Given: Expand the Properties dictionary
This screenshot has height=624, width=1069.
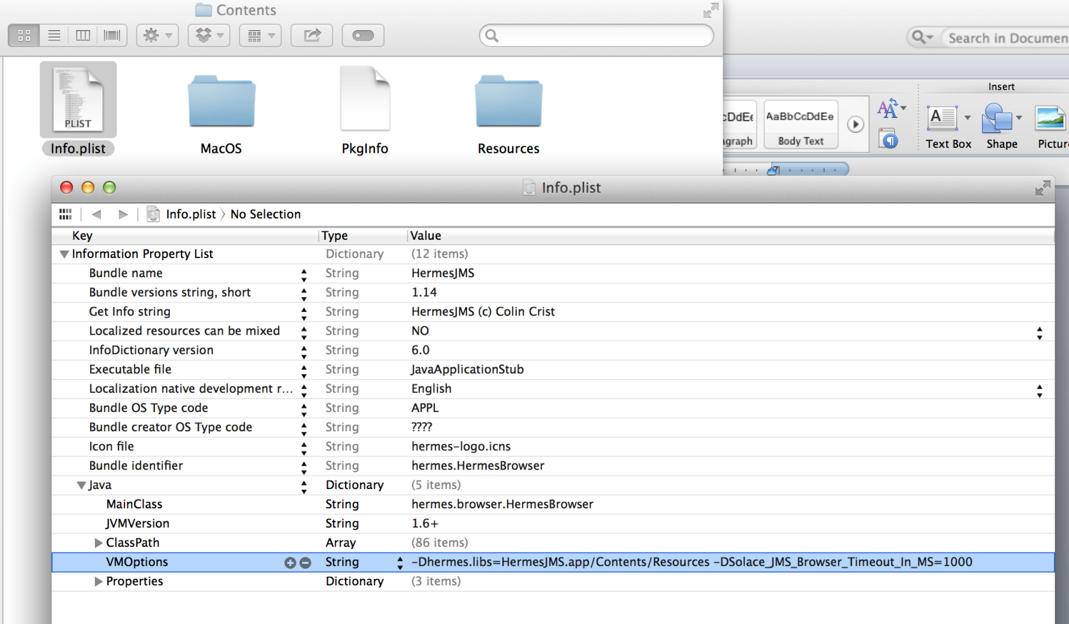Looking at the screenshot, I should (x=98, y=582).
